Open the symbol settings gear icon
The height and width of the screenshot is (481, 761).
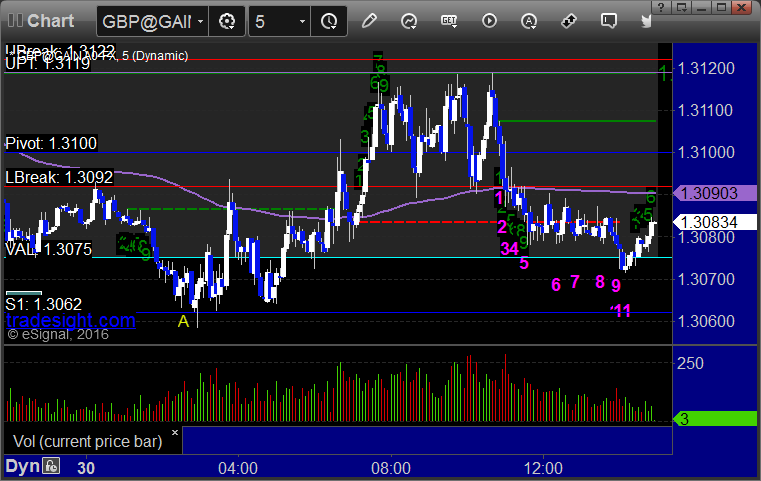(x=227, y=21)
